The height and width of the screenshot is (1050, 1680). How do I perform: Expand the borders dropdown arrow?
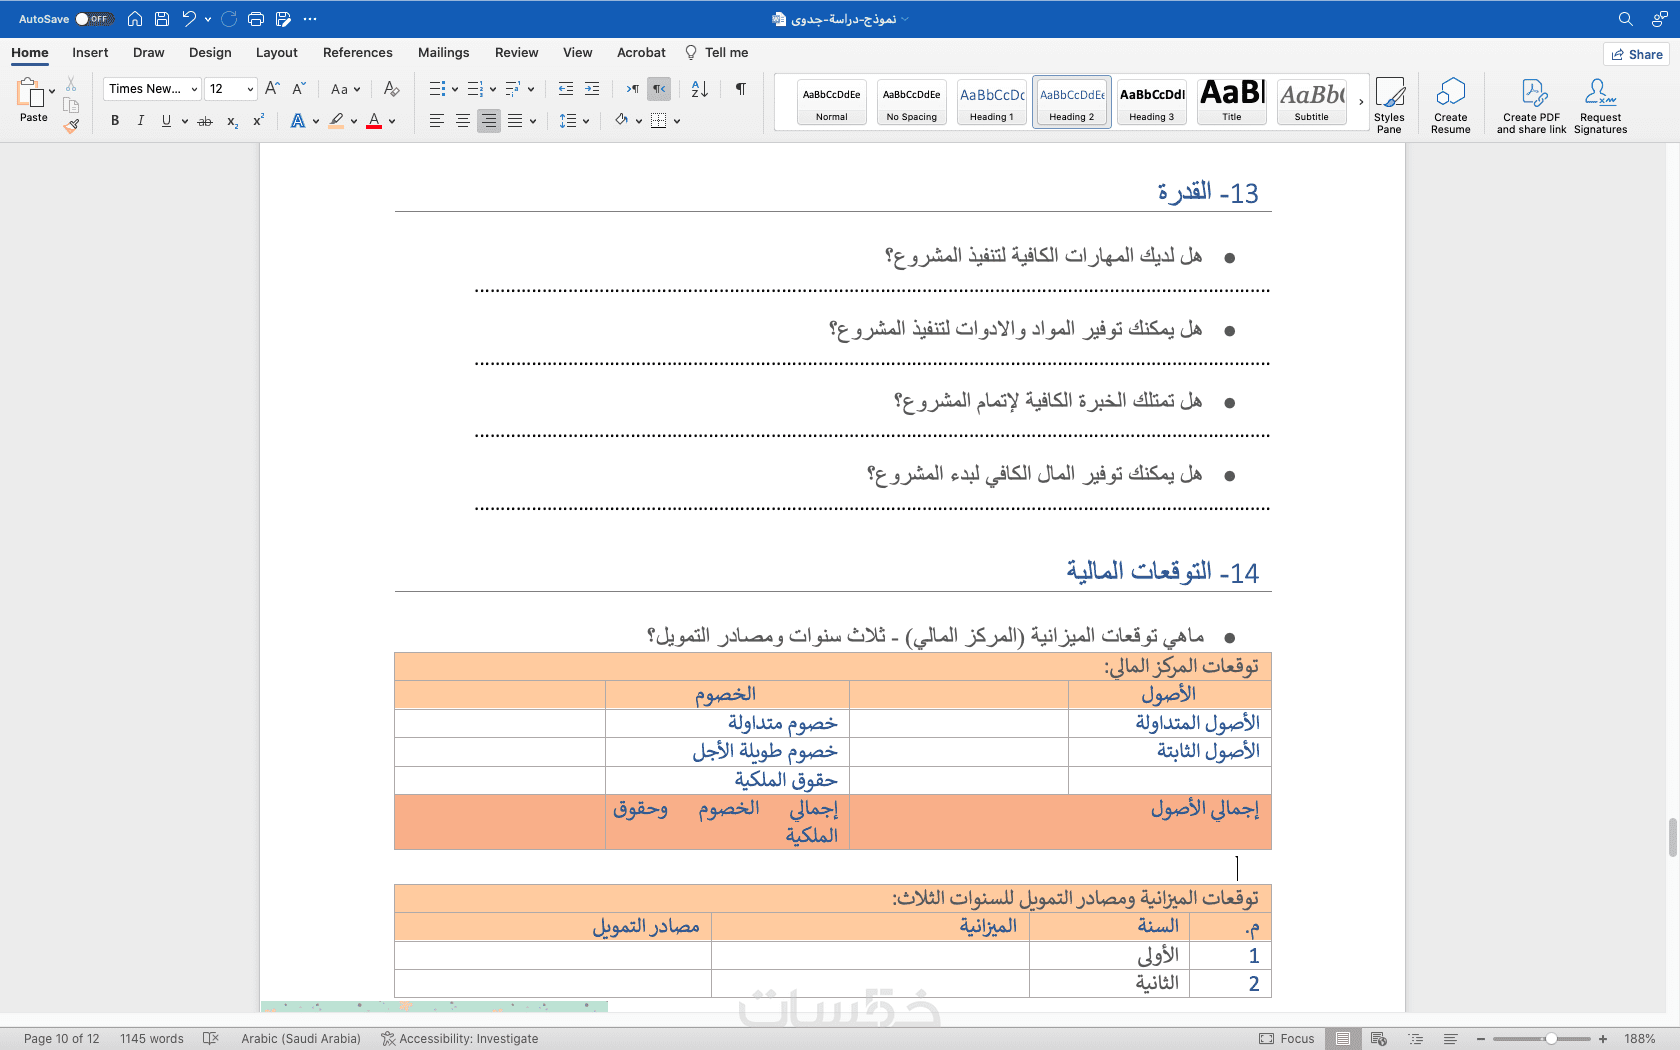677,121
